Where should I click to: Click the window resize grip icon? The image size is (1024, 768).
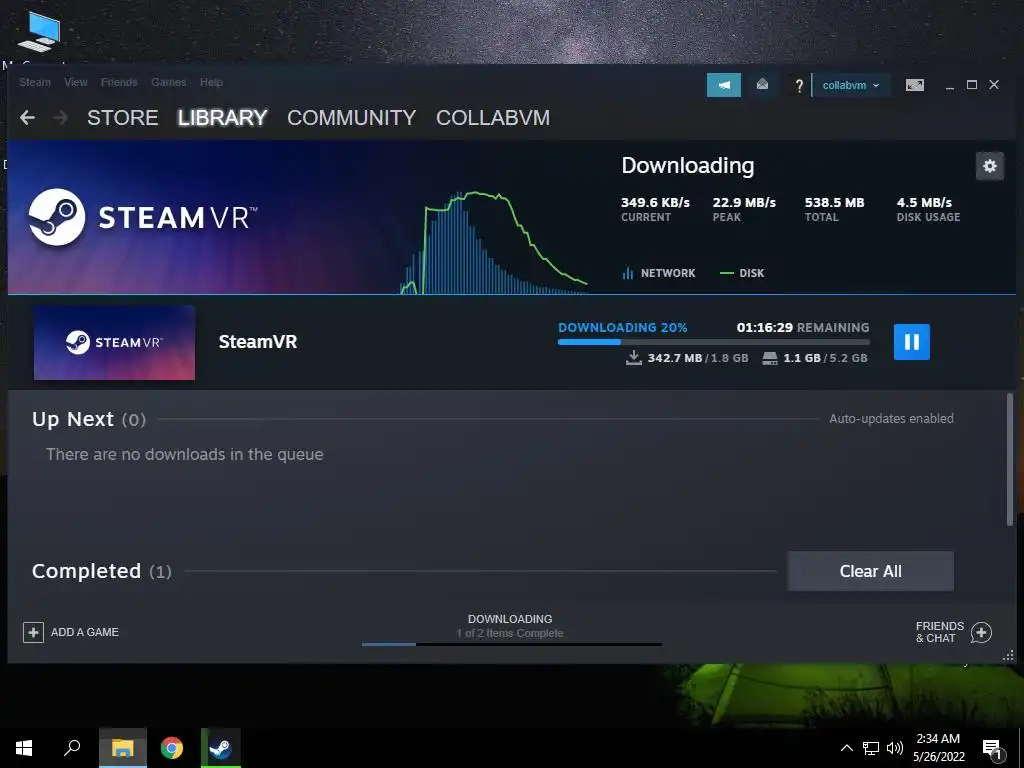(1008, 655)
